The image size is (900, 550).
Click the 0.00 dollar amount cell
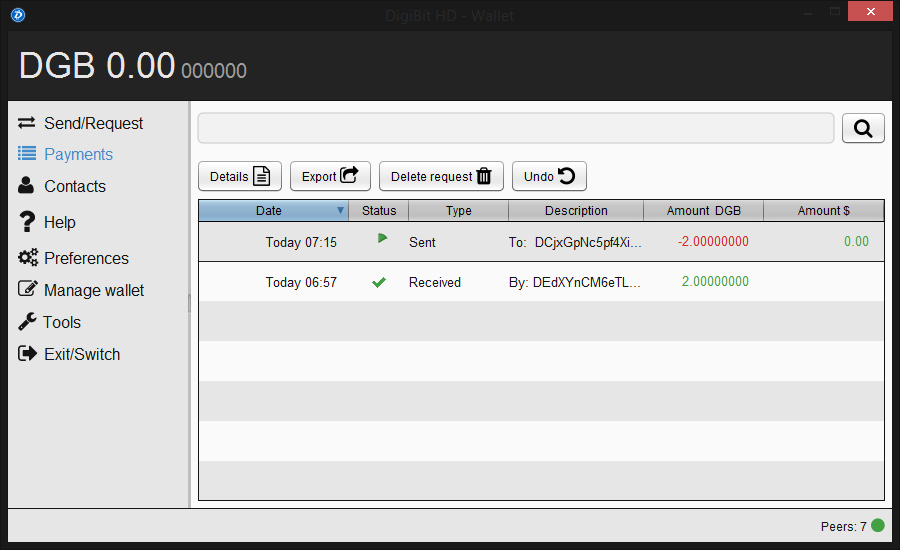click(856, 242)
